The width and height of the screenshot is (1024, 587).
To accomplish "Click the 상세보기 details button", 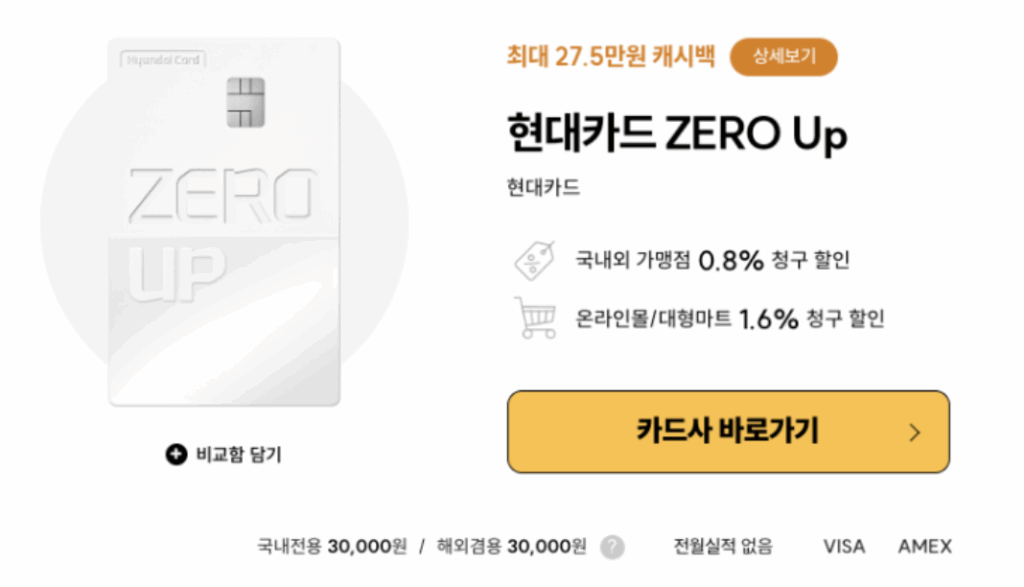I will click(x=784, y=57).
